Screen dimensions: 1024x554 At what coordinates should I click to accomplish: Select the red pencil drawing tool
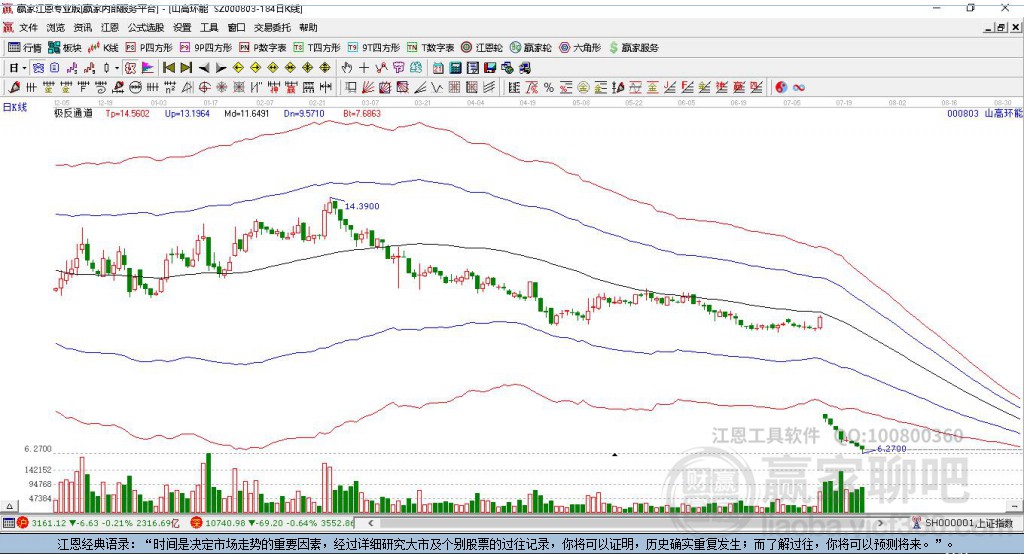14,87
